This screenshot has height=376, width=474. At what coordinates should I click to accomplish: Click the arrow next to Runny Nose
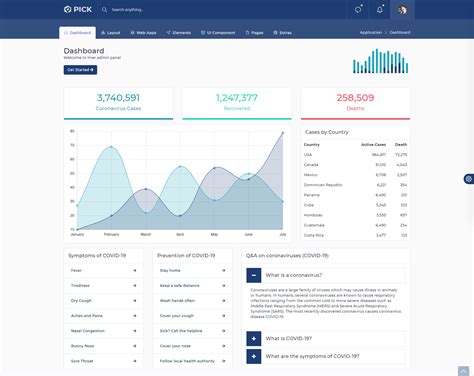click(x=135, y=346)
